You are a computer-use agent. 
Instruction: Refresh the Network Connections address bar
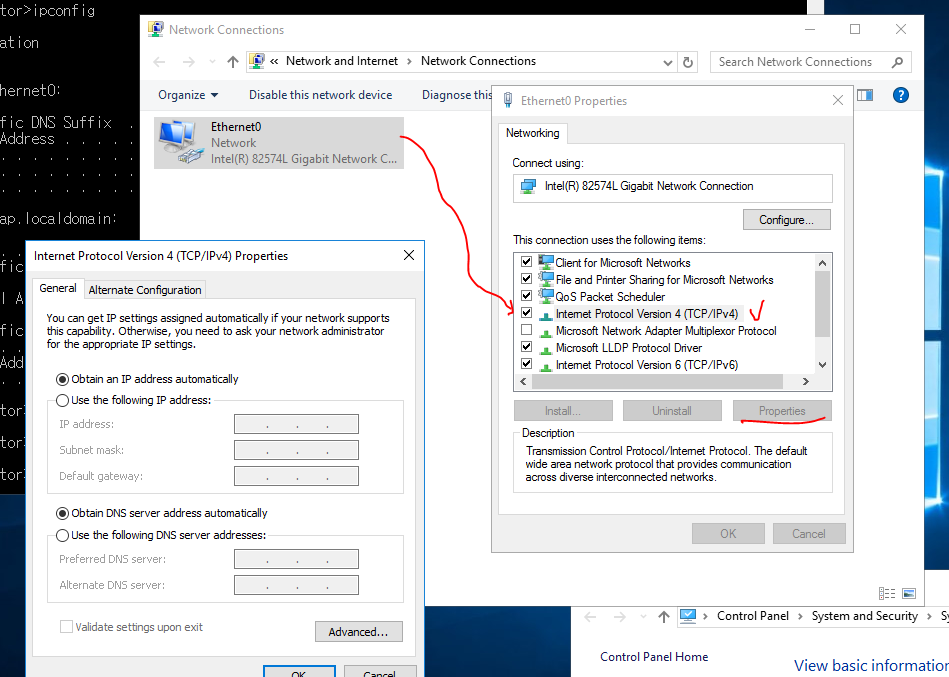pyautogui.click(x=688, y=62)
